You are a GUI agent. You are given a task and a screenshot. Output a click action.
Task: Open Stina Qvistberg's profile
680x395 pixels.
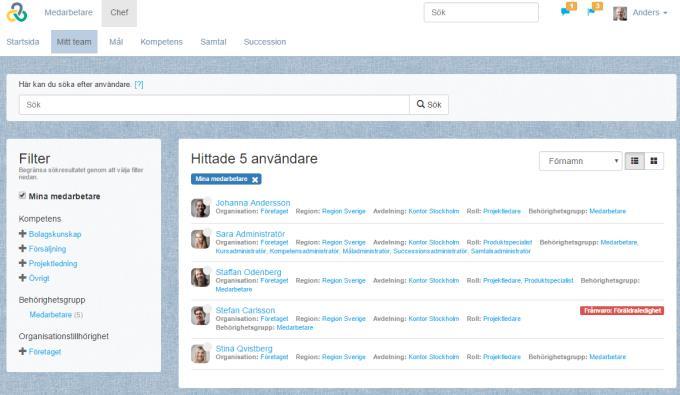(244, 349)
